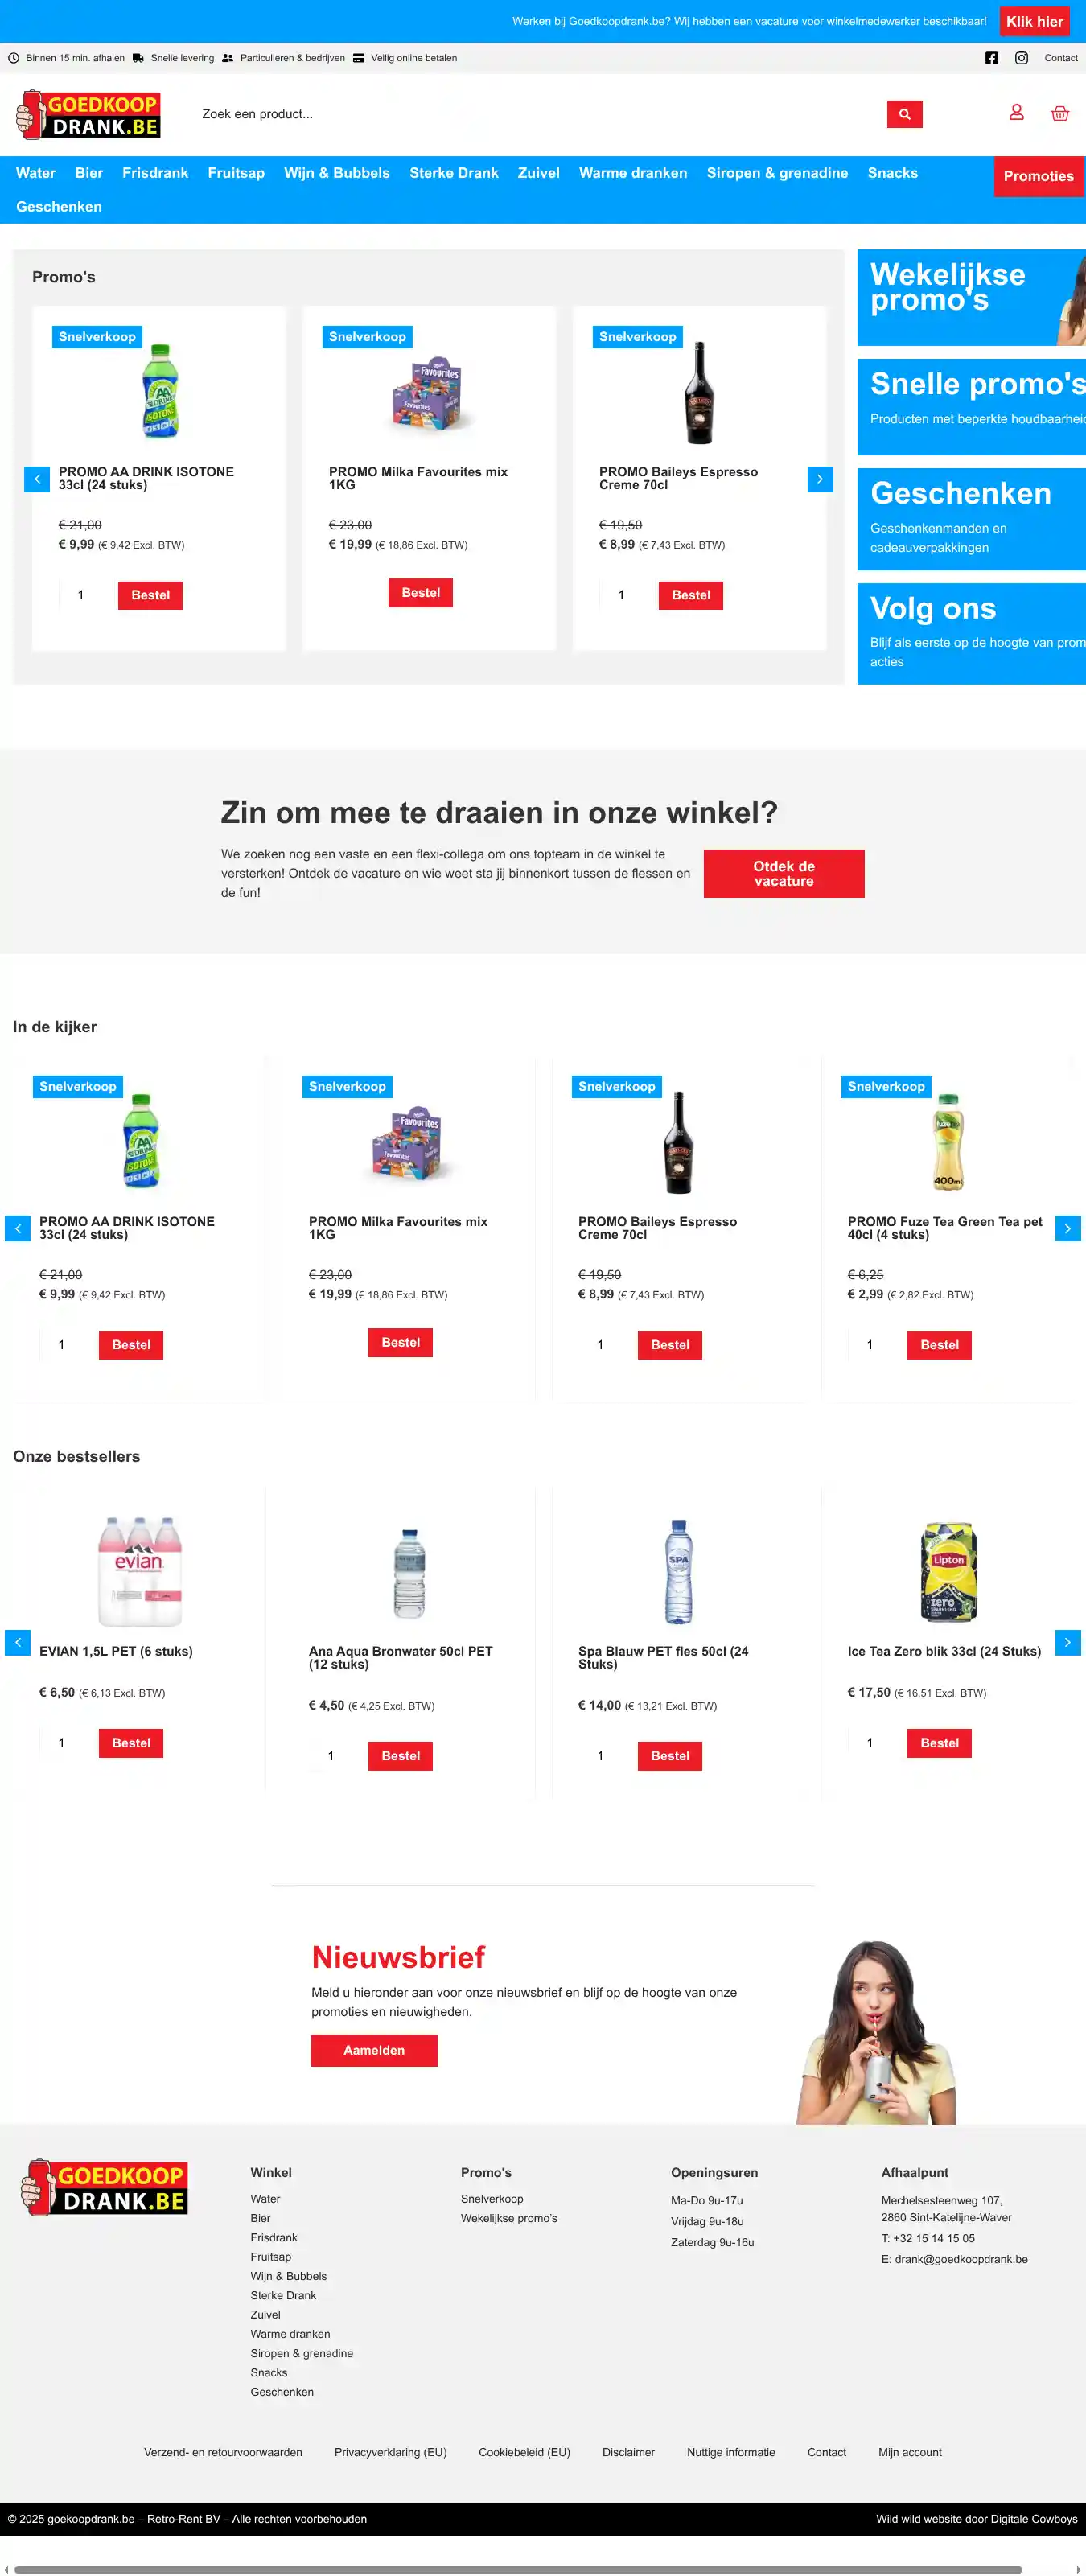The height and width of the screenshot is (2576, 1086).
Task: Click the Goedkoopdrank.be header logo
Action: (x=89, y=114)
